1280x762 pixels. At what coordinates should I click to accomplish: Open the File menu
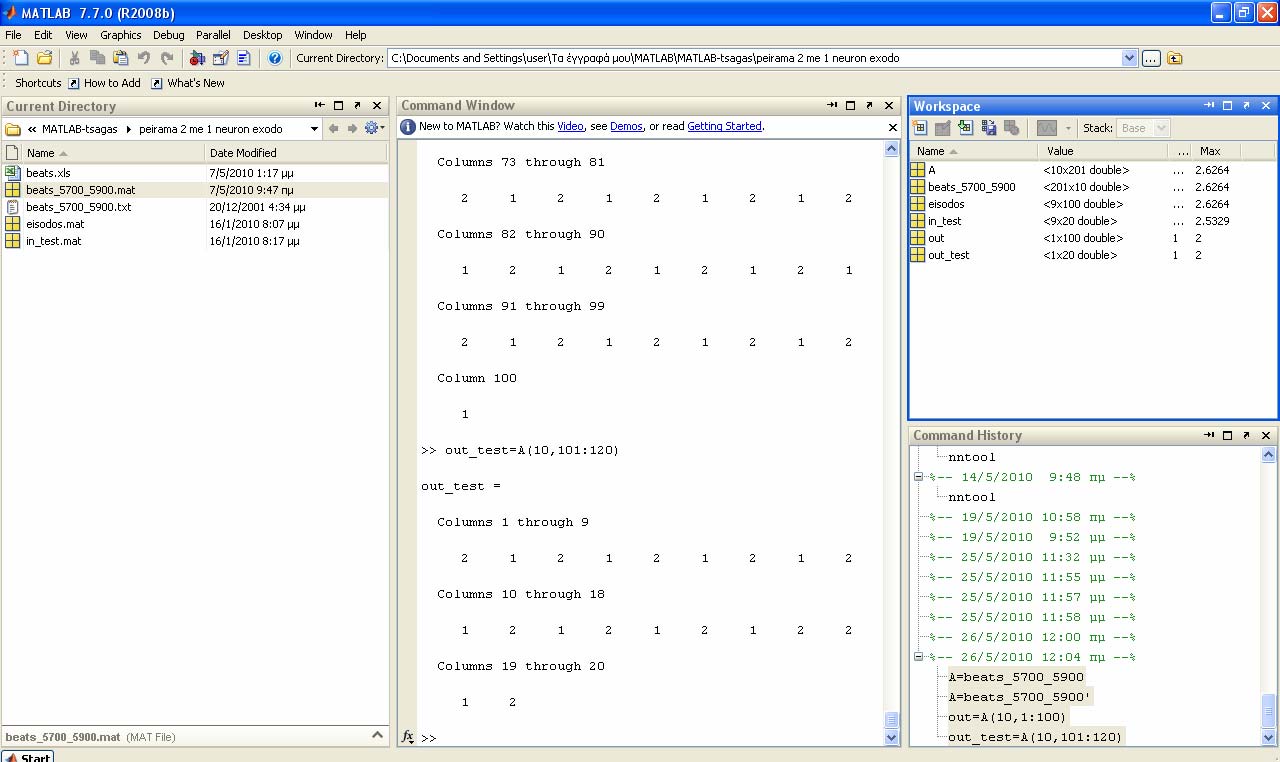click(13, 35)
